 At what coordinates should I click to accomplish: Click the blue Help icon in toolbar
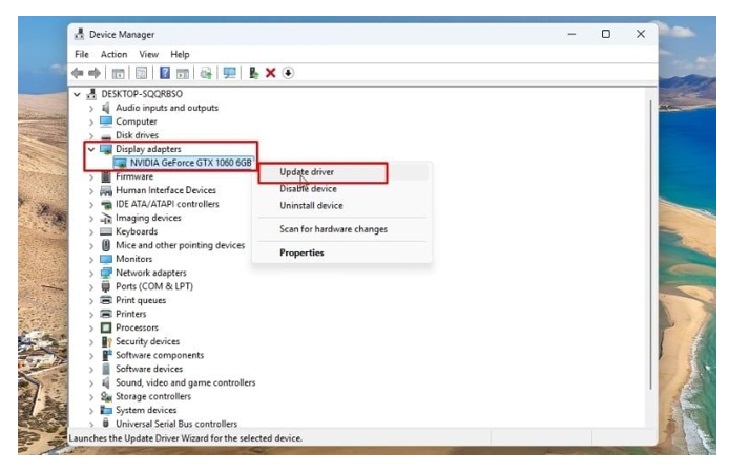pyautogui.click(x=165, y=73)
